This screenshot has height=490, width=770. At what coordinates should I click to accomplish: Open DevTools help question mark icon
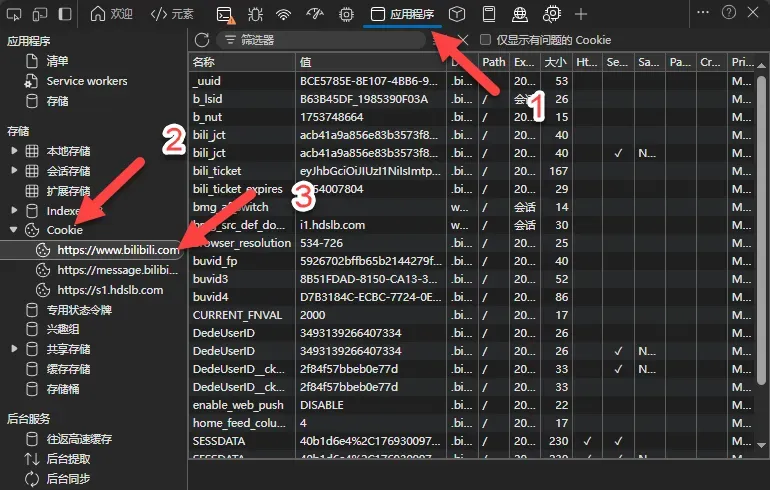click(x=729, y=12)
